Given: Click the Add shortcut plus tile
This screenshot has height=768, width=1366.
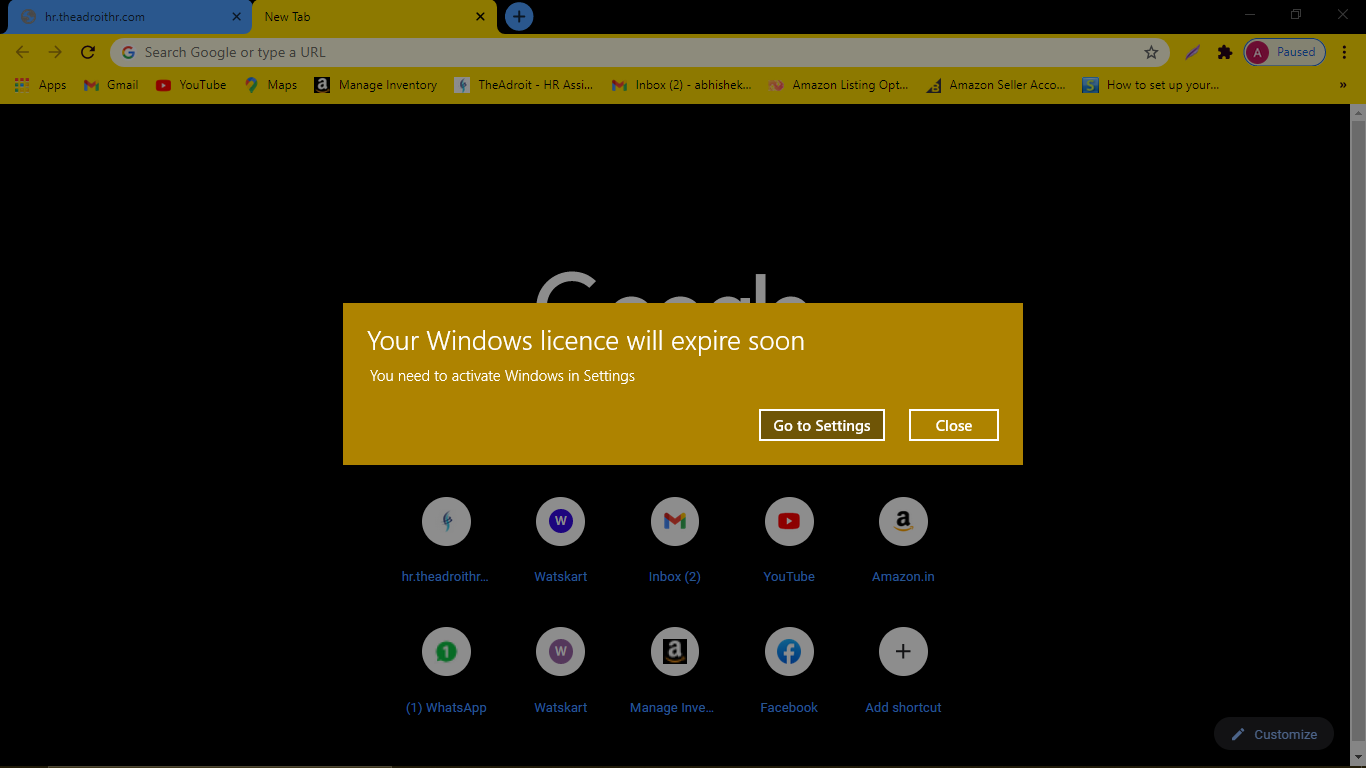Looking at the screenshot, I should (903, 670).
